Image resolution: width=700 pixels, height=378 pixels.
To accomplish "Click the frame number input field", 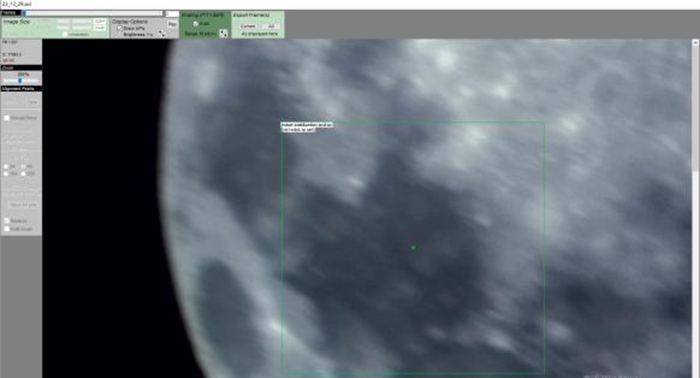I will (x=172, y=14).
